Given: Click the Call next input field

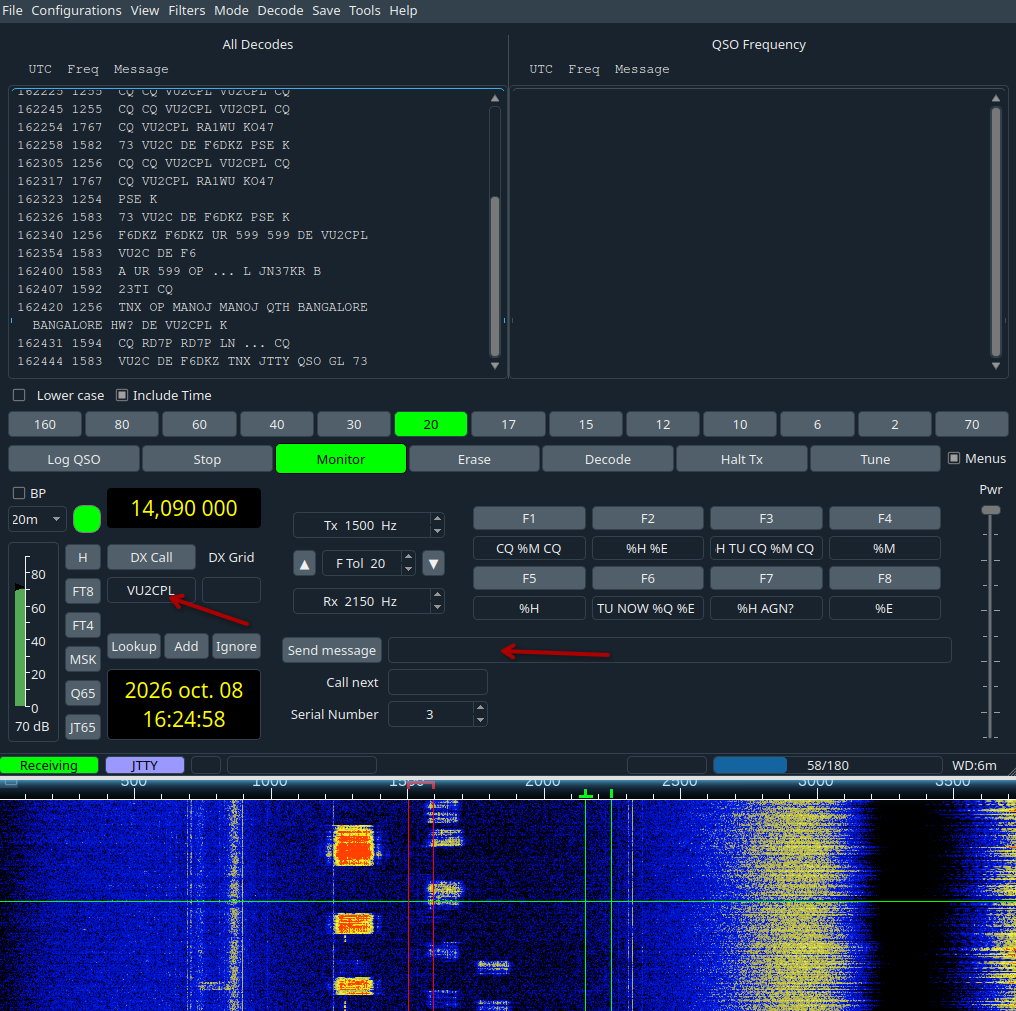Looking at the screenshot, I should [438, 682].
